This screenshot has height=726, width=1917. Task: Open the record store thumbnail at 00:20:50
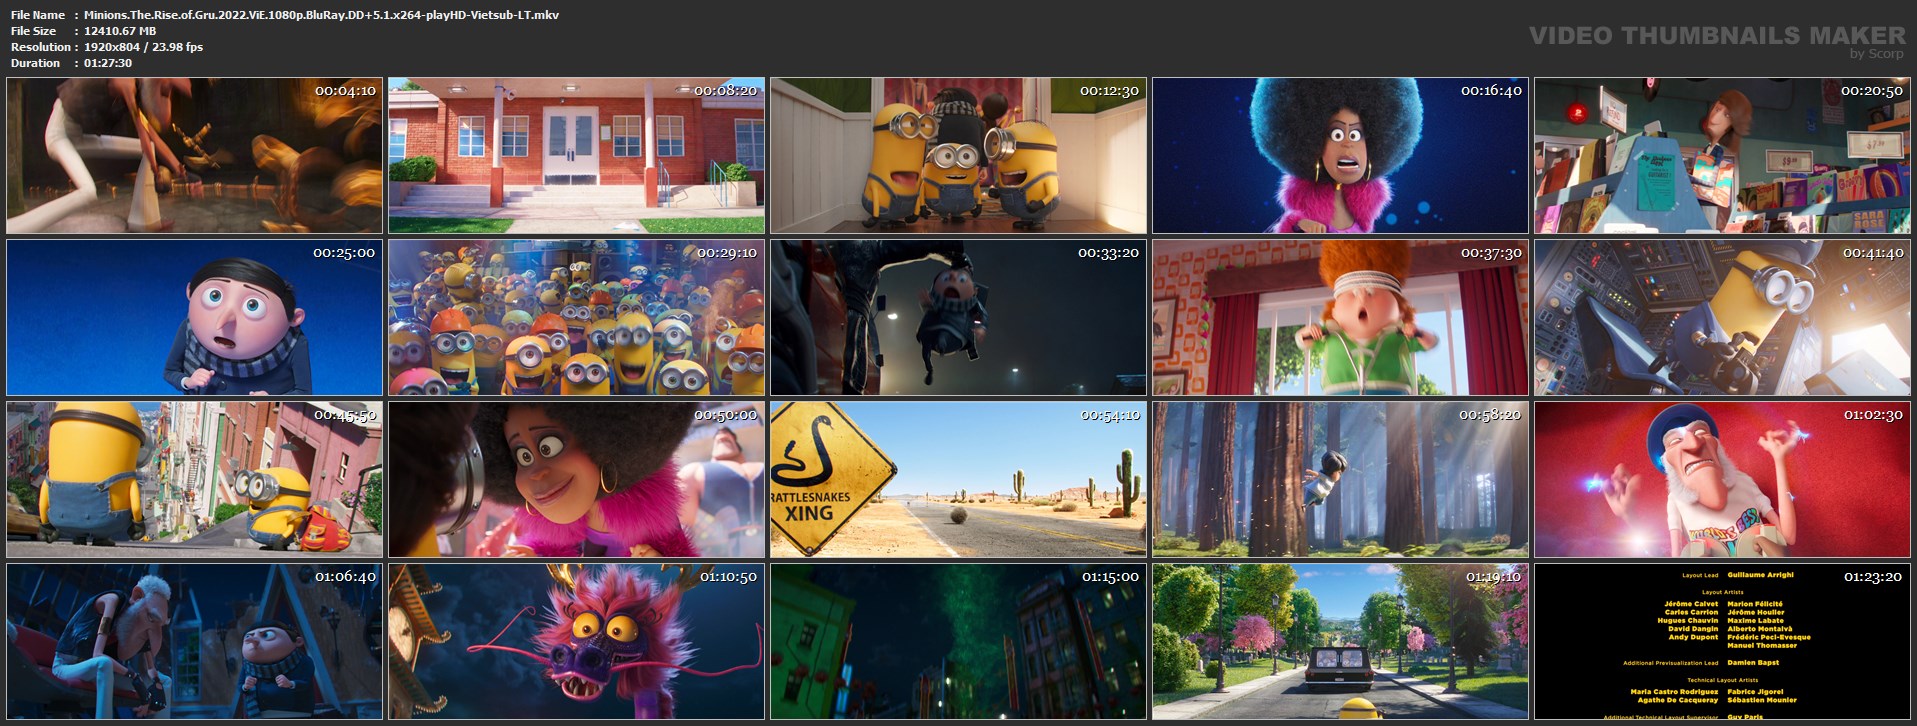point(1723,156)
